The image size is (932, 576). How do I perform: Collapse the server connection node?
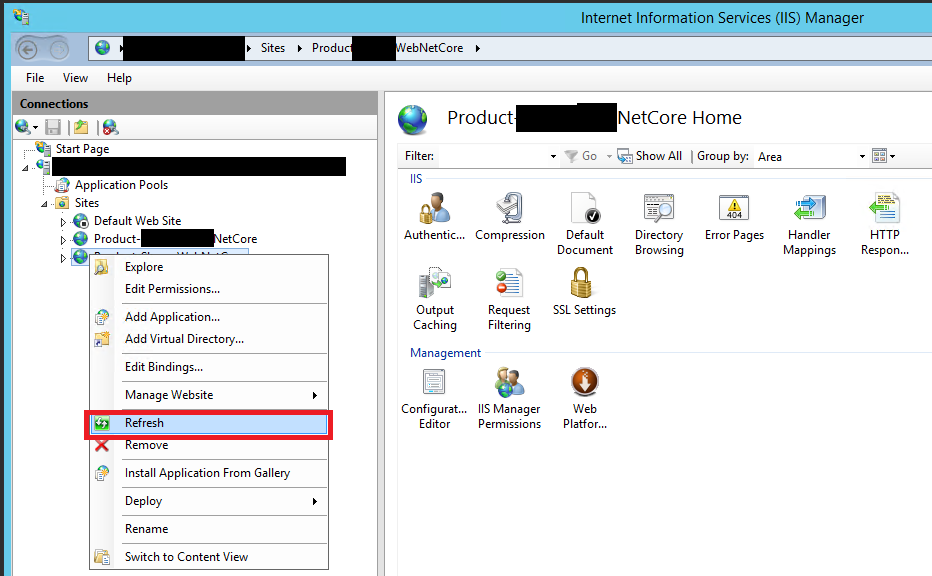[x=26, y=168]
